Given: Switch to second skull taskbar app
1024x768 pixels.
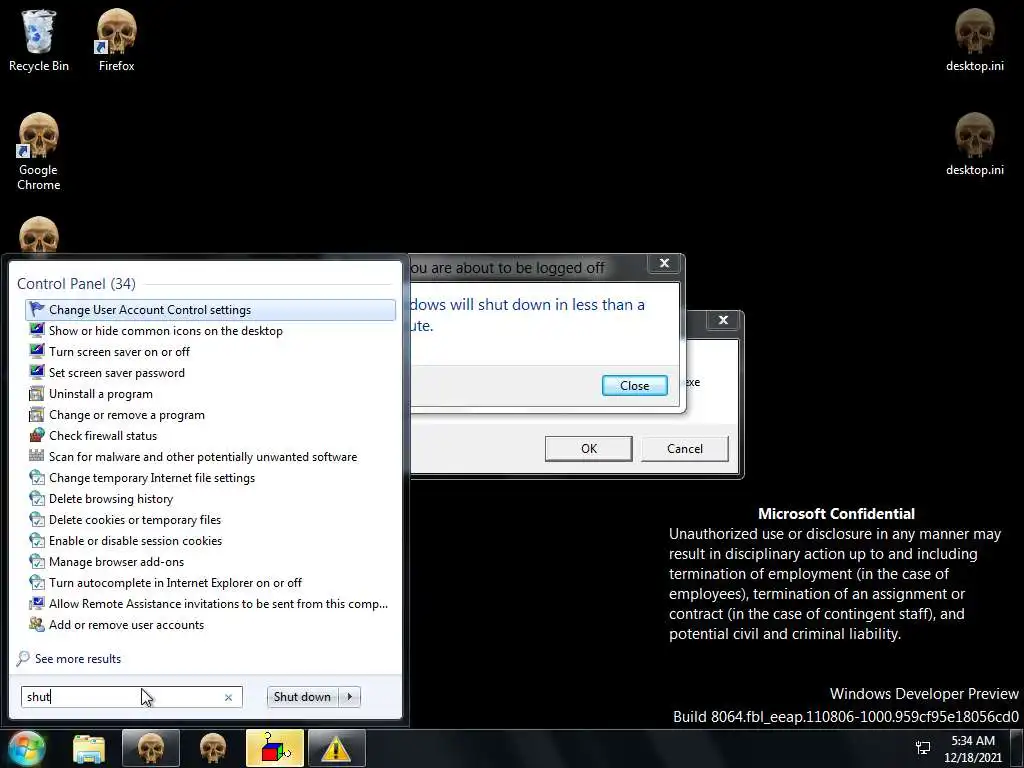Looking at the screenshot, I should (x=213, y=748).
